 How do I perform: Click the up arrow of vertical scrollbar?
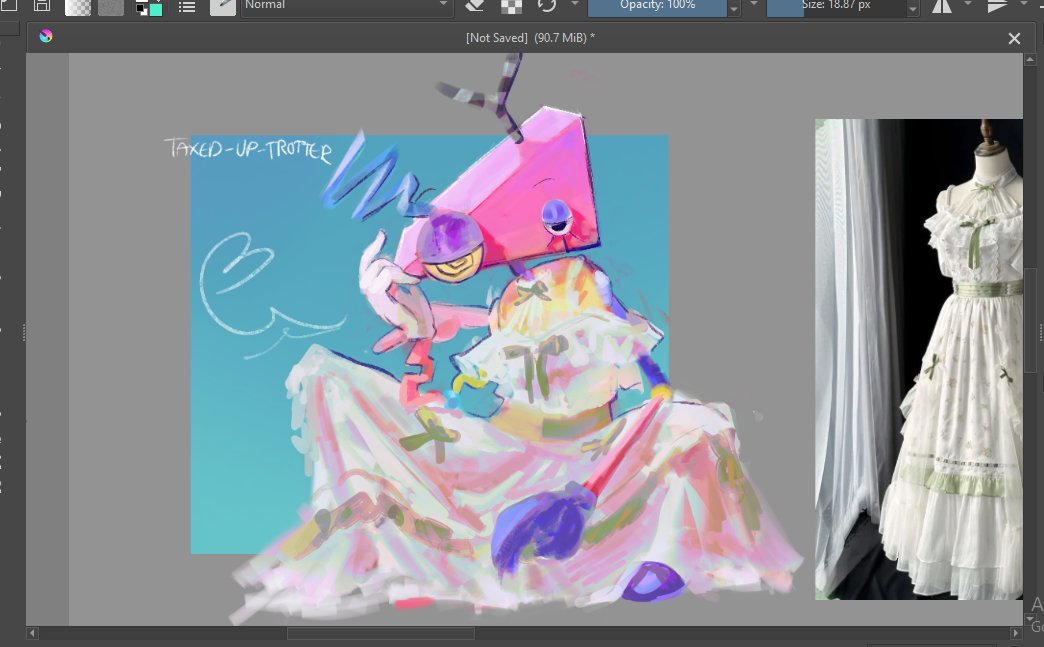(x=1031, y=60)
